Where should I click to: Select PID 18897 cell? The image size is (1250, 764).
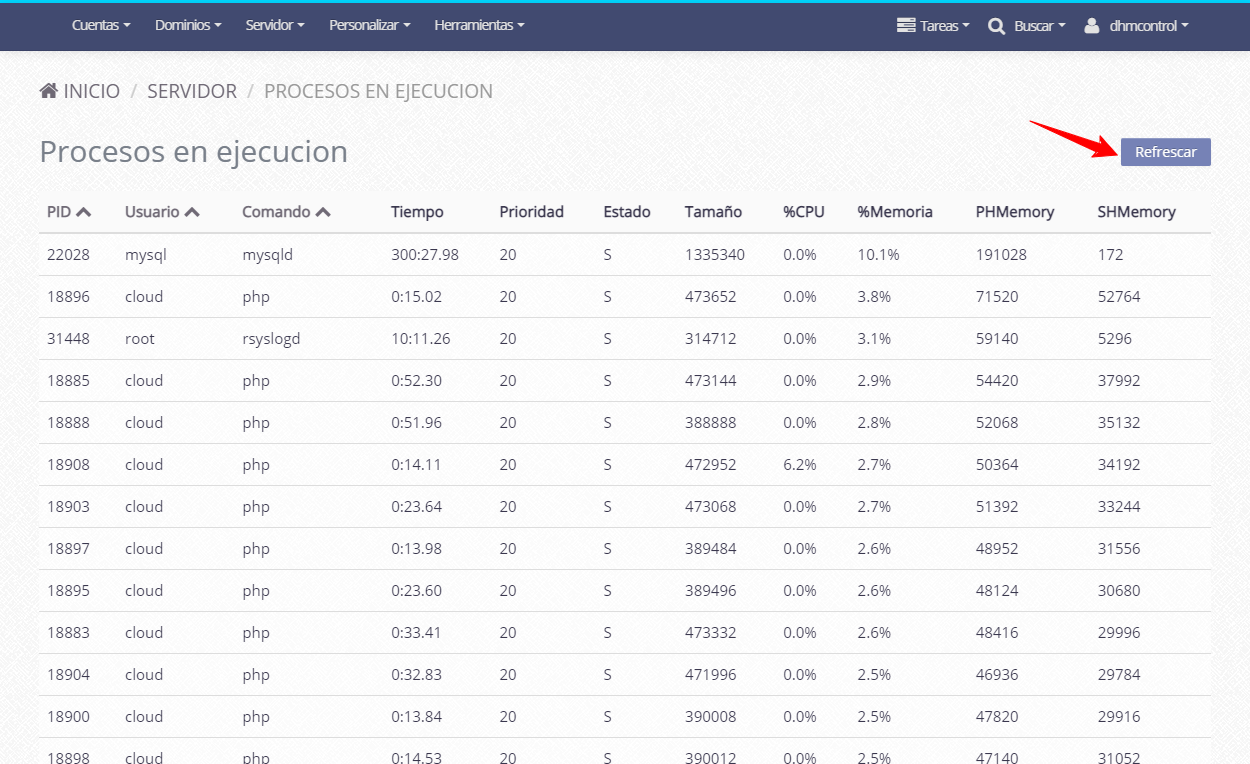(68, 549)
